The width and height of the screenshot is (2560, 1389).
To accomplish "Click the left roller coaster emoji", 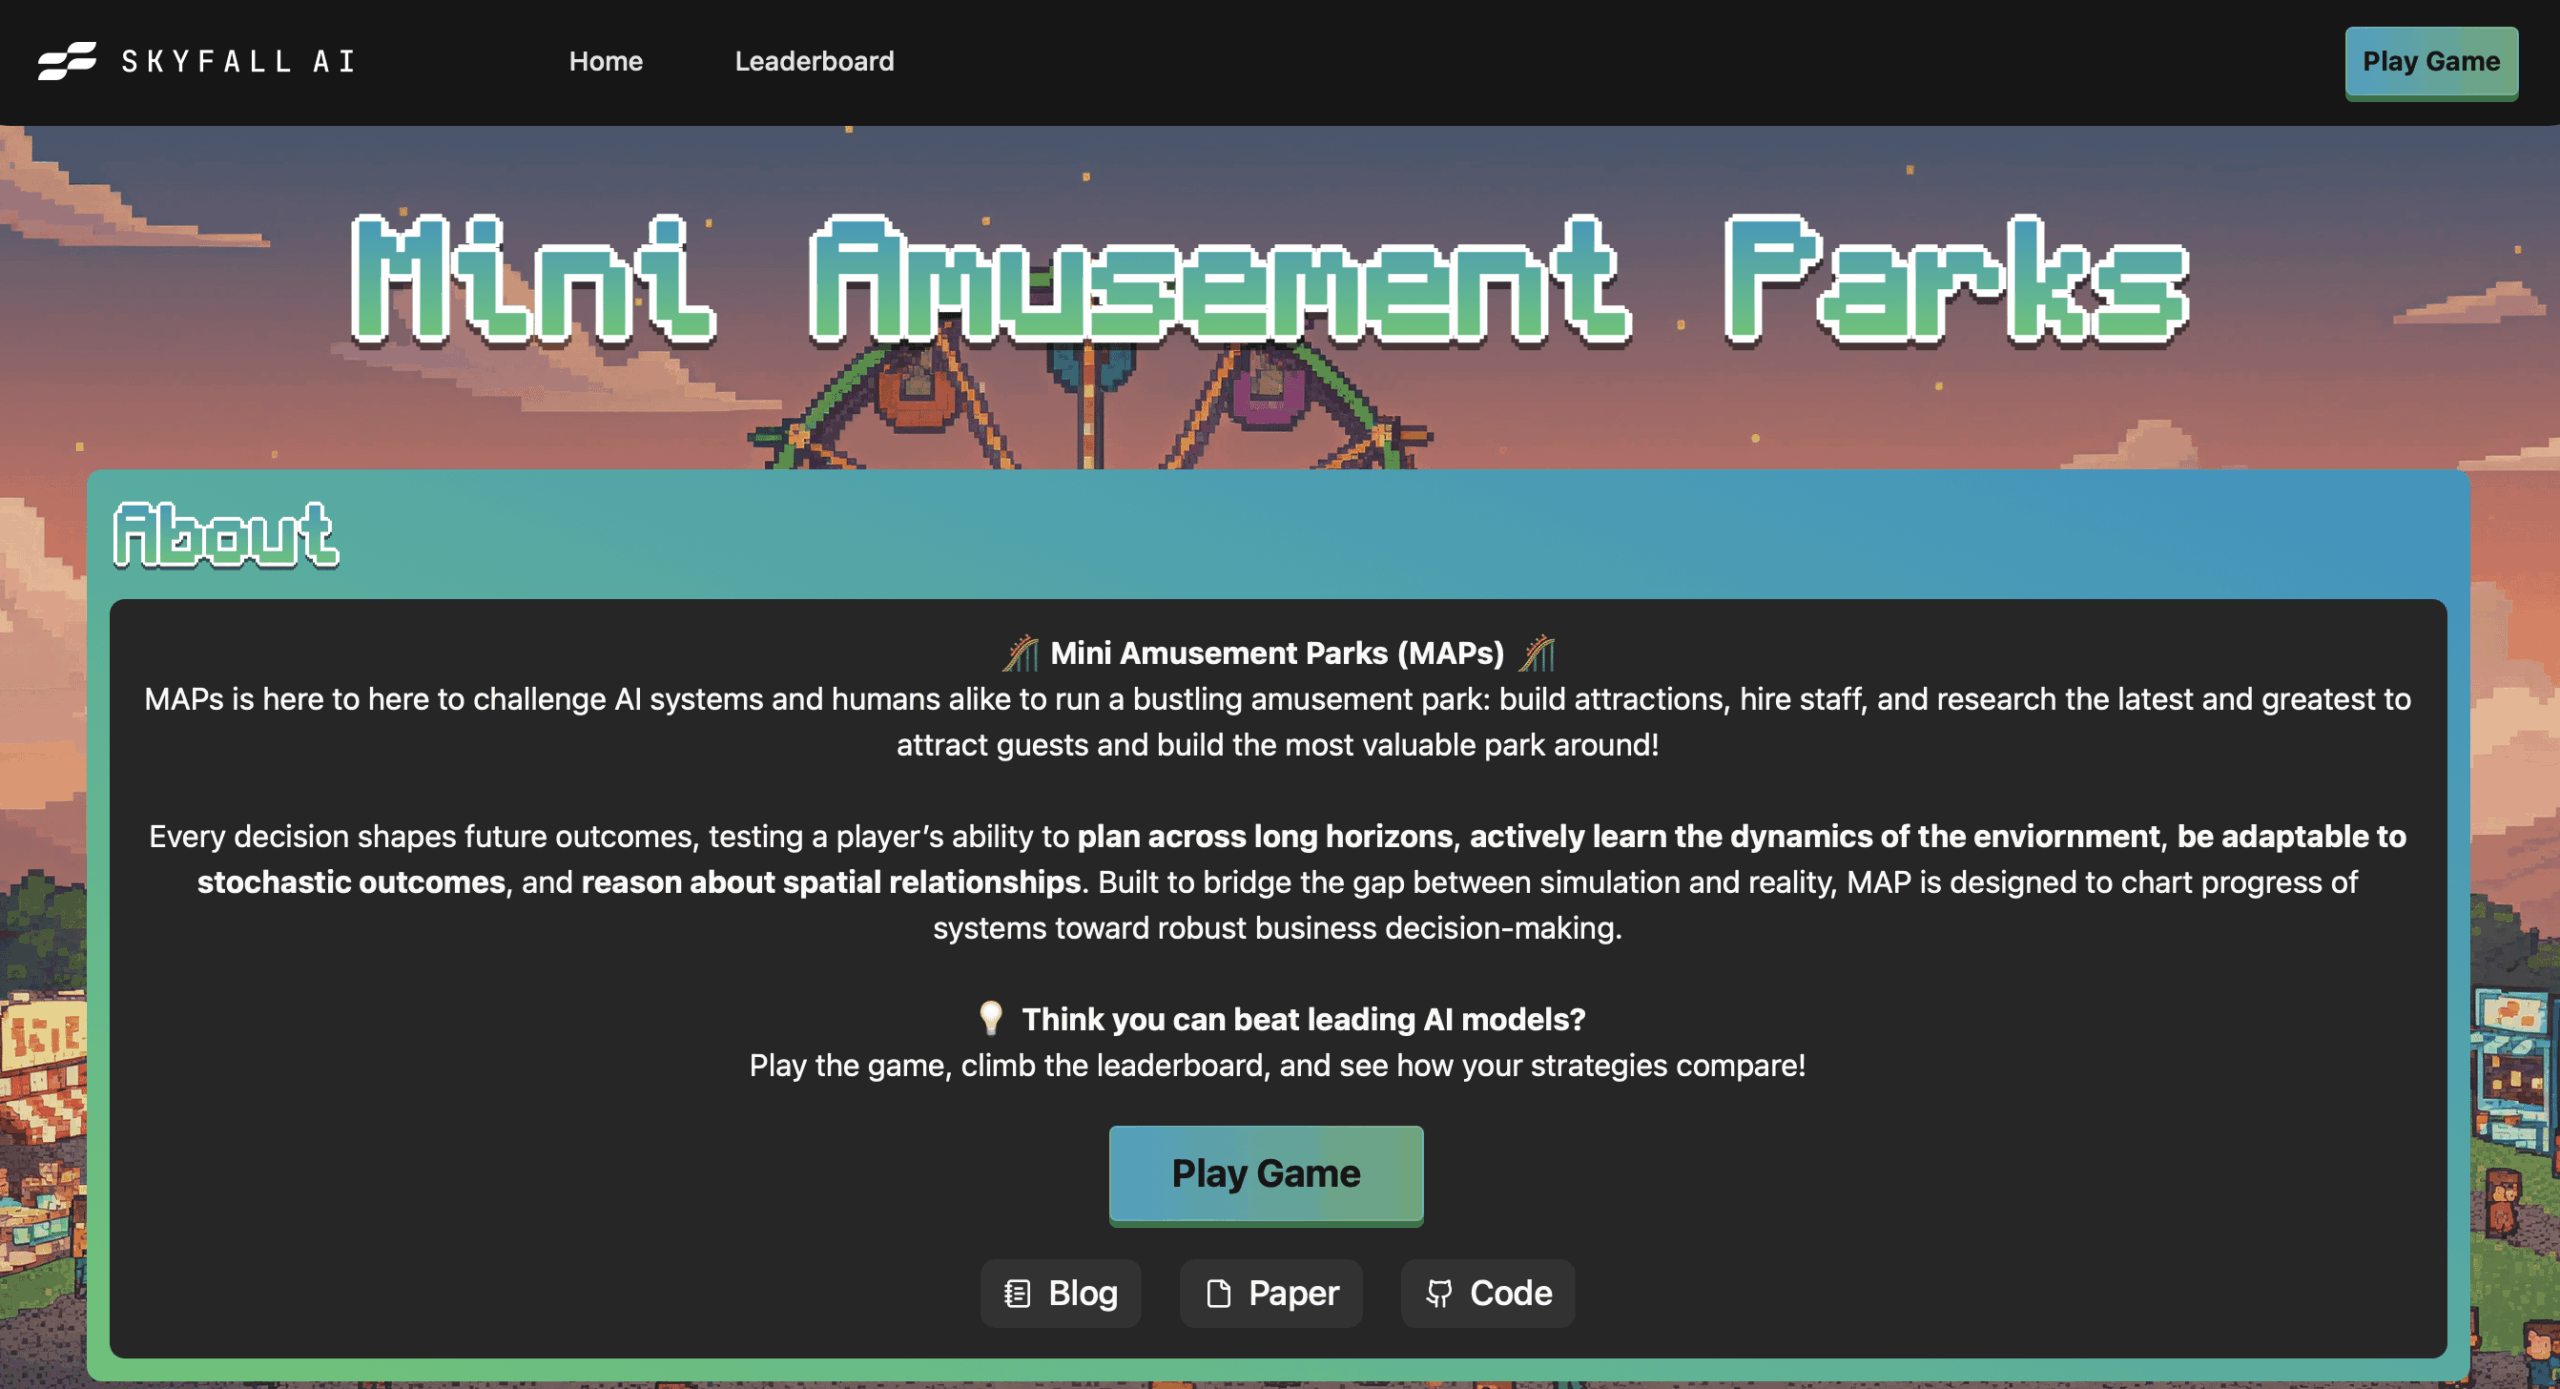I will click(x=1020, y=653).
